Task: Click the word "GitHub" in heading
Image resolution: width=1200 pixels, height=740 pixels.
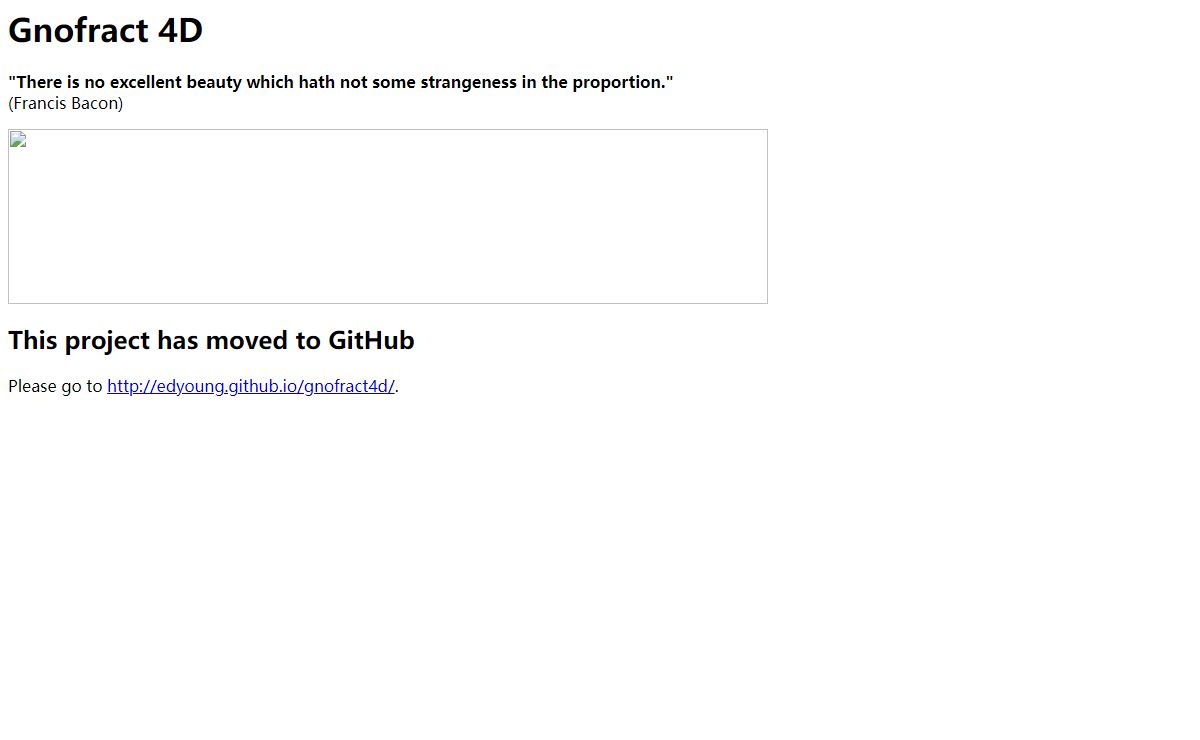Action: (x=371, y=340)
